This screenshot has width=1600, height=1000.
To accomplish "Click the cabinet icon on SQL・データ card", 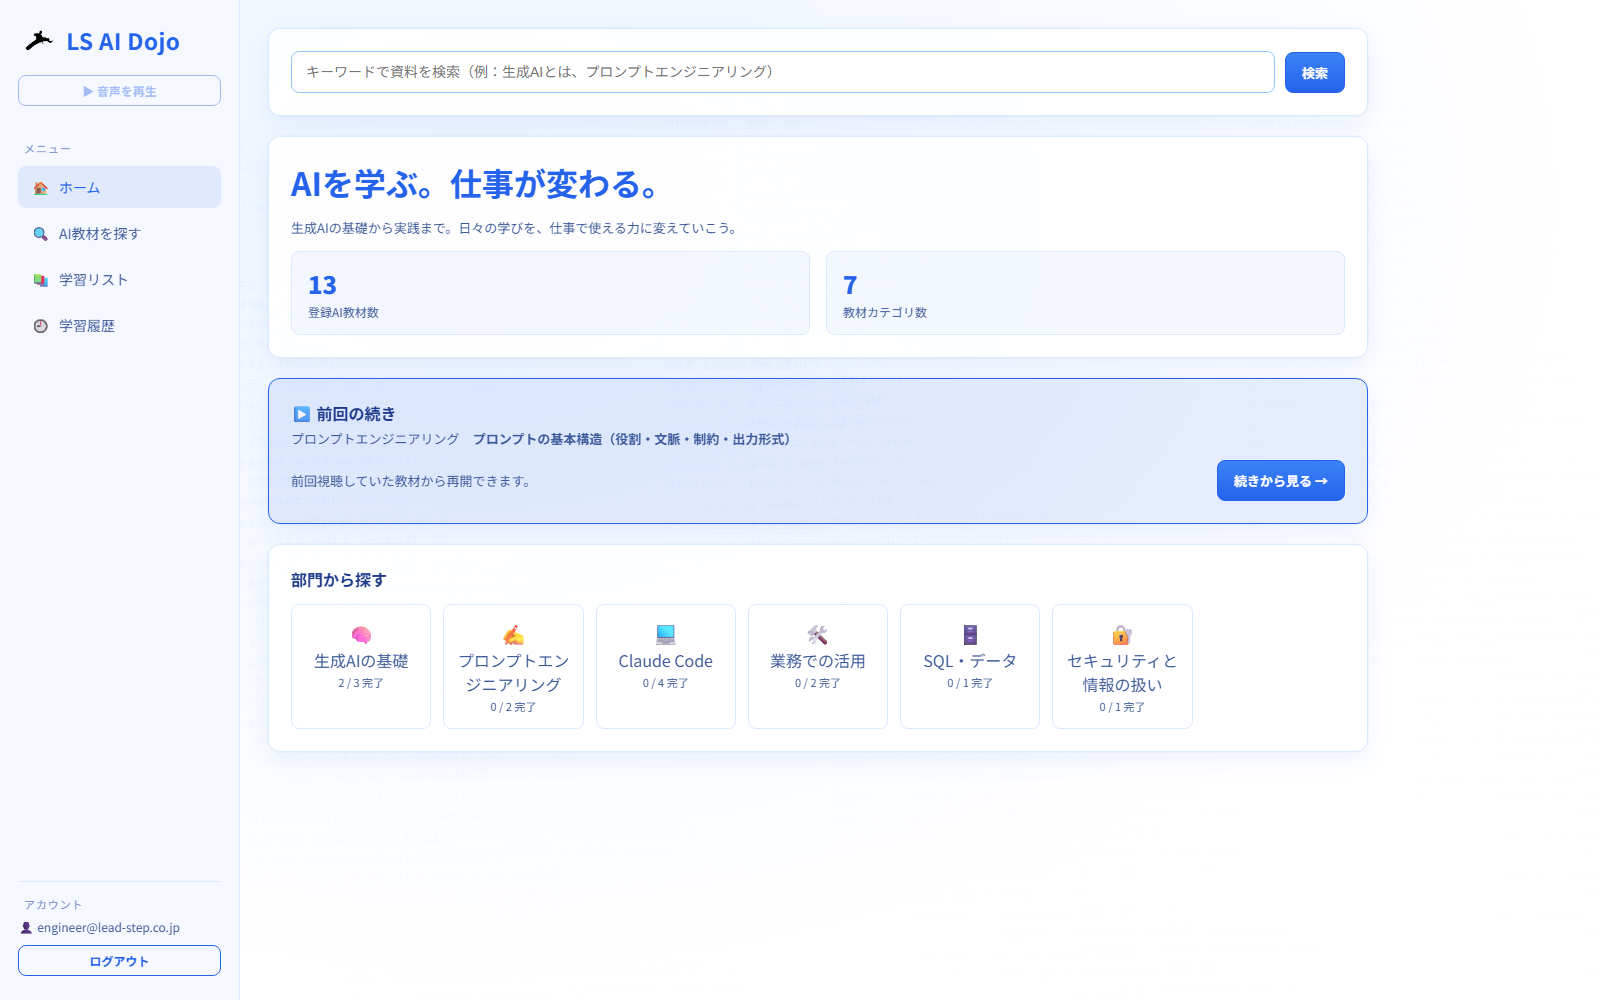I will (970, 635).
